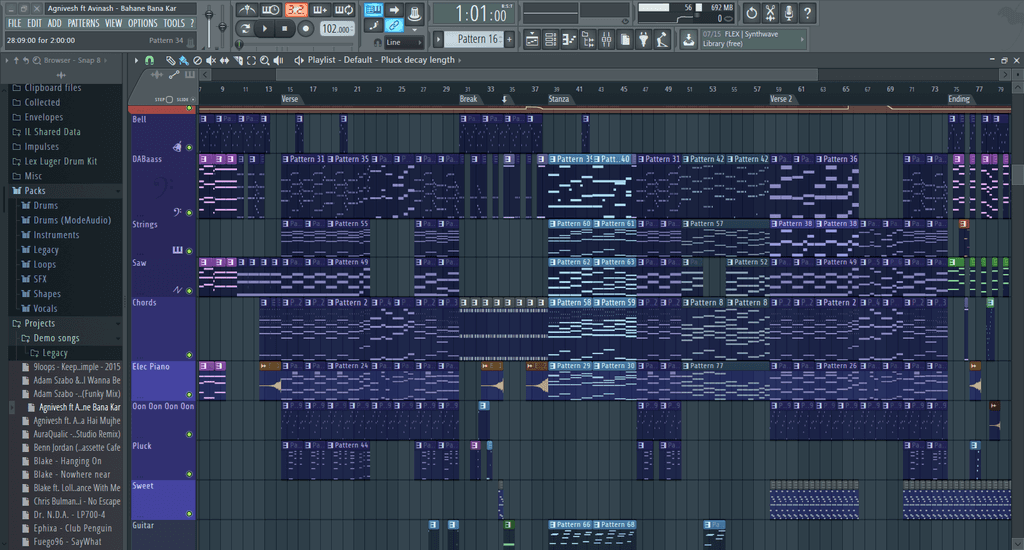Stop playback with the stop button
The image size is (1024, 550).
point(285,29)
